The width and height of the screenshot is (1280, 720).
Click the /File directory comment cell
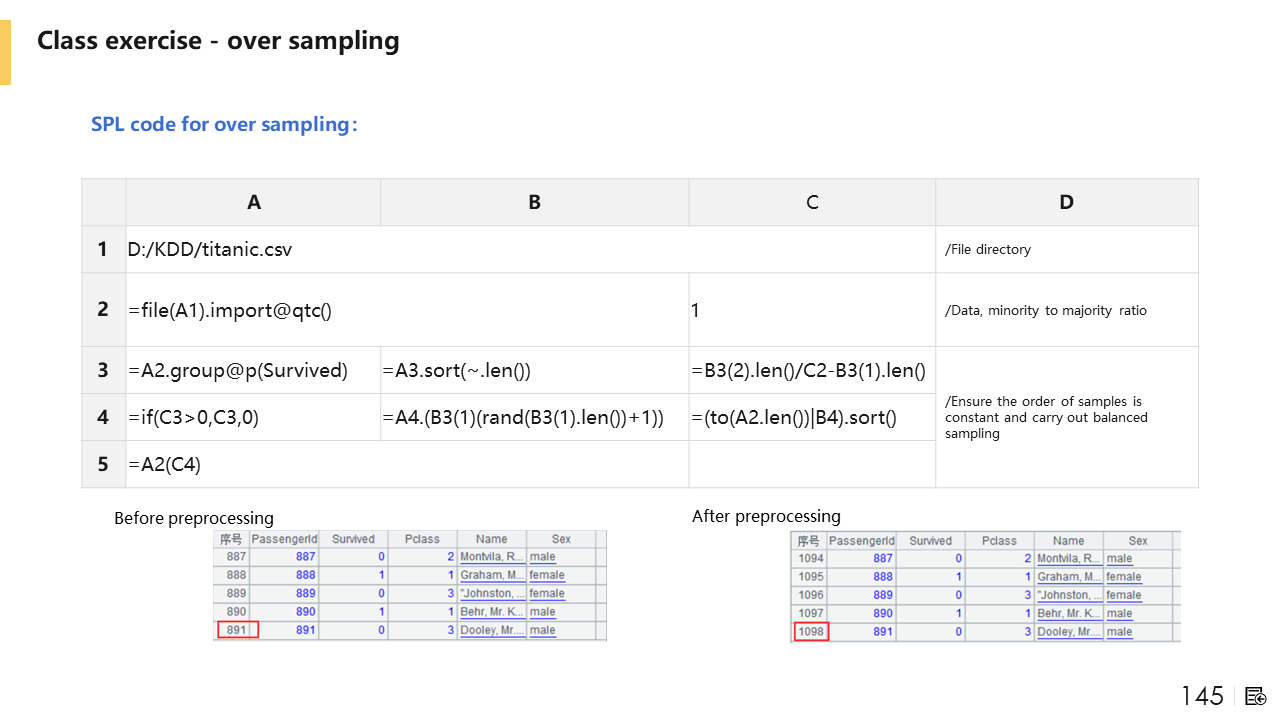tap(987, 249)
